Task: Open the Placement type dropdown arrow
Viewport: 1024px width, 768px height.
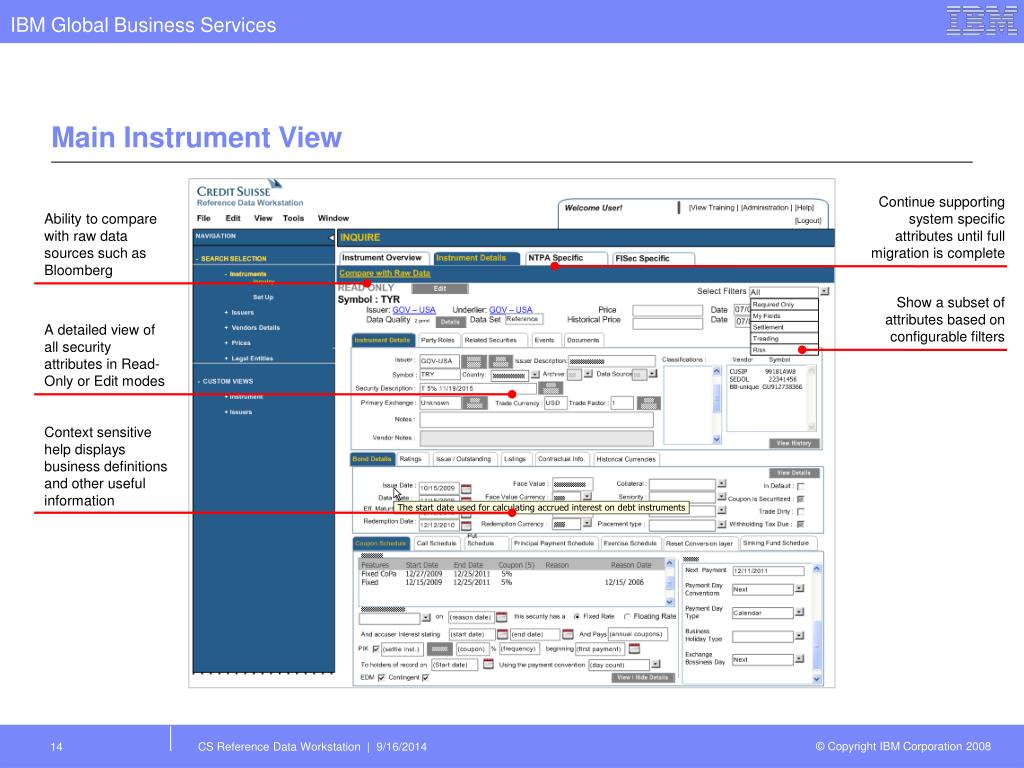Action: click(722, 524)
